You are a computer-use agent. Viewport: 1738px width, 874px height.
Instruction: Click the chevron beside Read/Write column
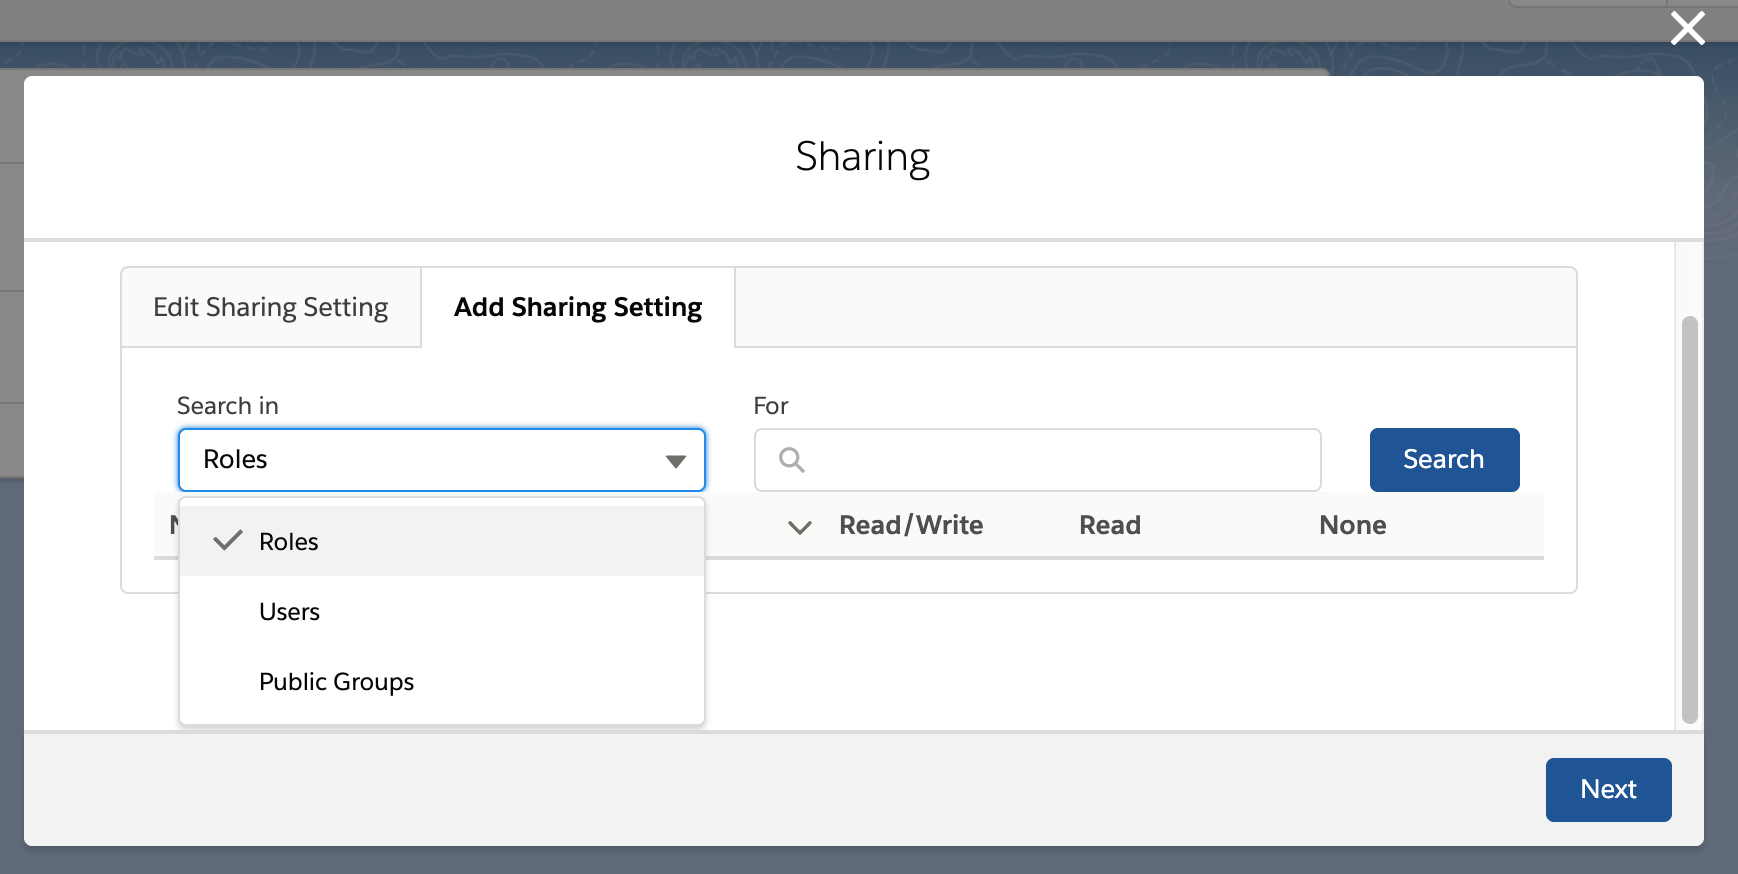tap(800, 527)
